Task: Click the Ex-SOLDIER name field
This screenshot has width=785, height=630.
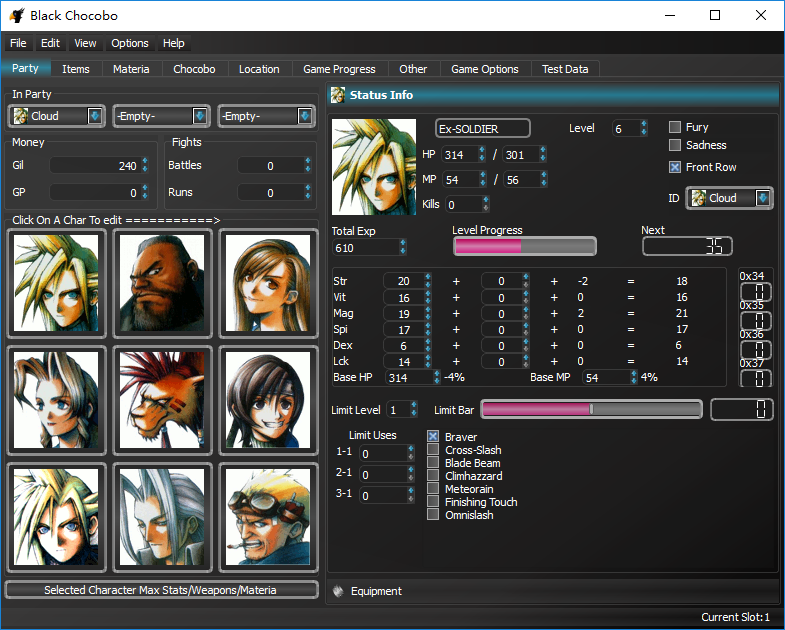Action: [483, 129]
